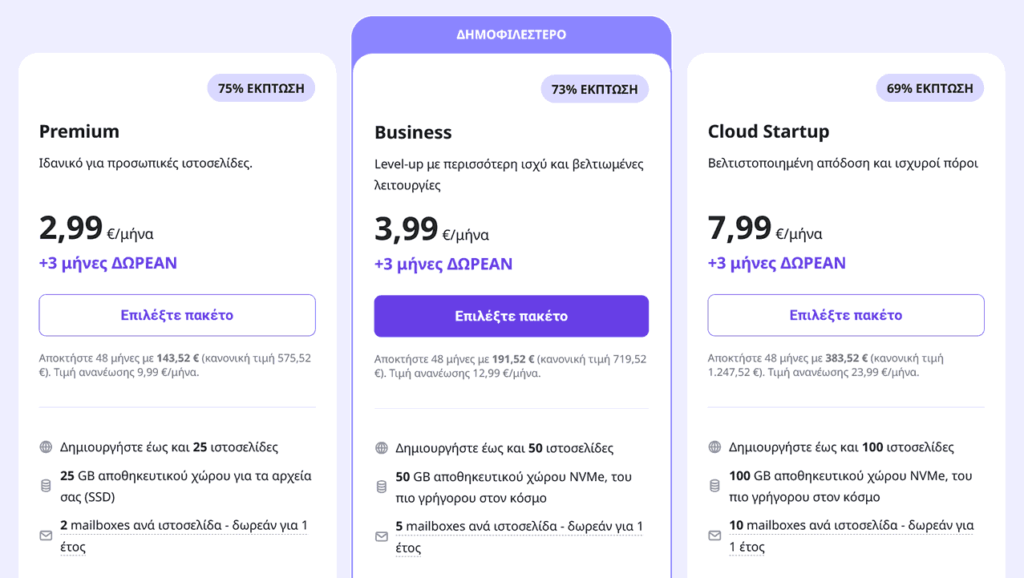Click the Cloud Startup plan heading
The width and height of the screenshot is (1024, 578).
[x=768, y=131]
